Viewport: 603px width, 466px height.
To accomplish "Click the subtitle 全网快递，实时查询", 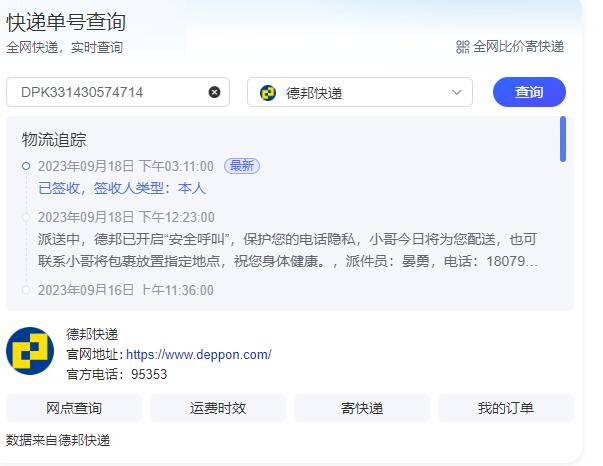I will click(65, 47).
